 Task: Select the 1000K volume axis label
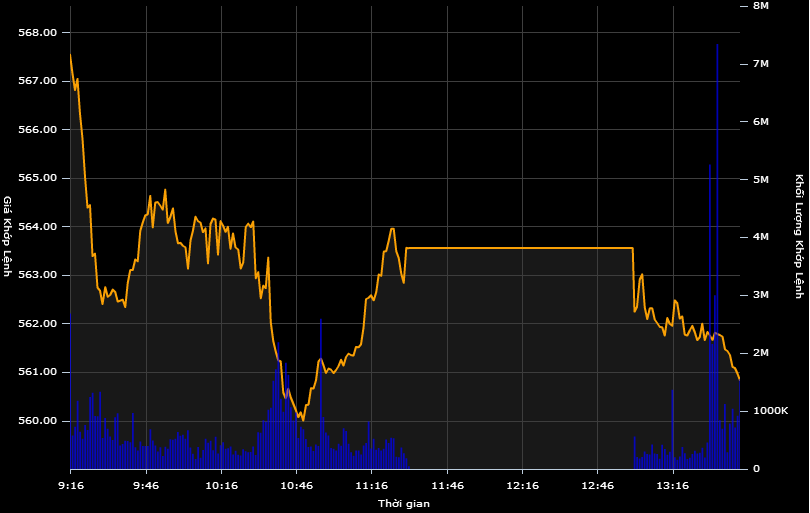(x=770, y=411)
